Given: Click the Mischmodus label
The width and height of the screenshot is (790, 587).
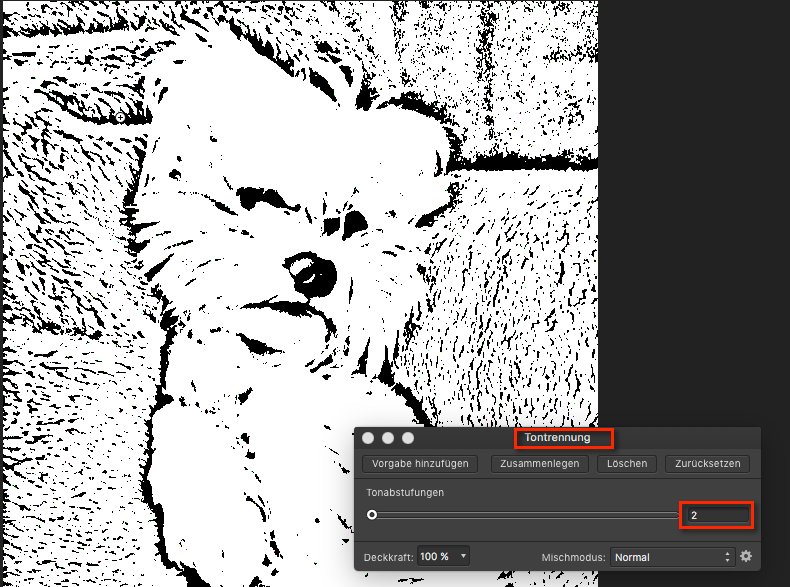Looking at the screenshot, I should (573, 556).
